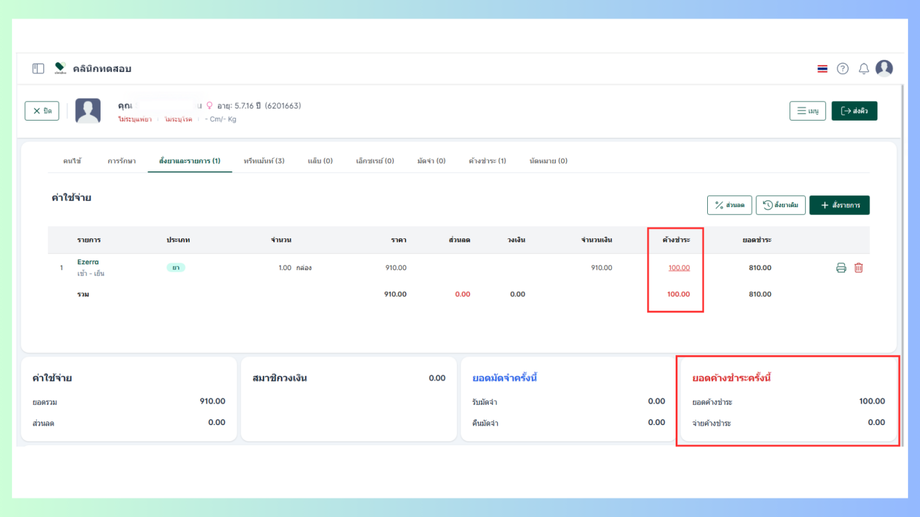Open the เมนู hamburger menu button

807,111
